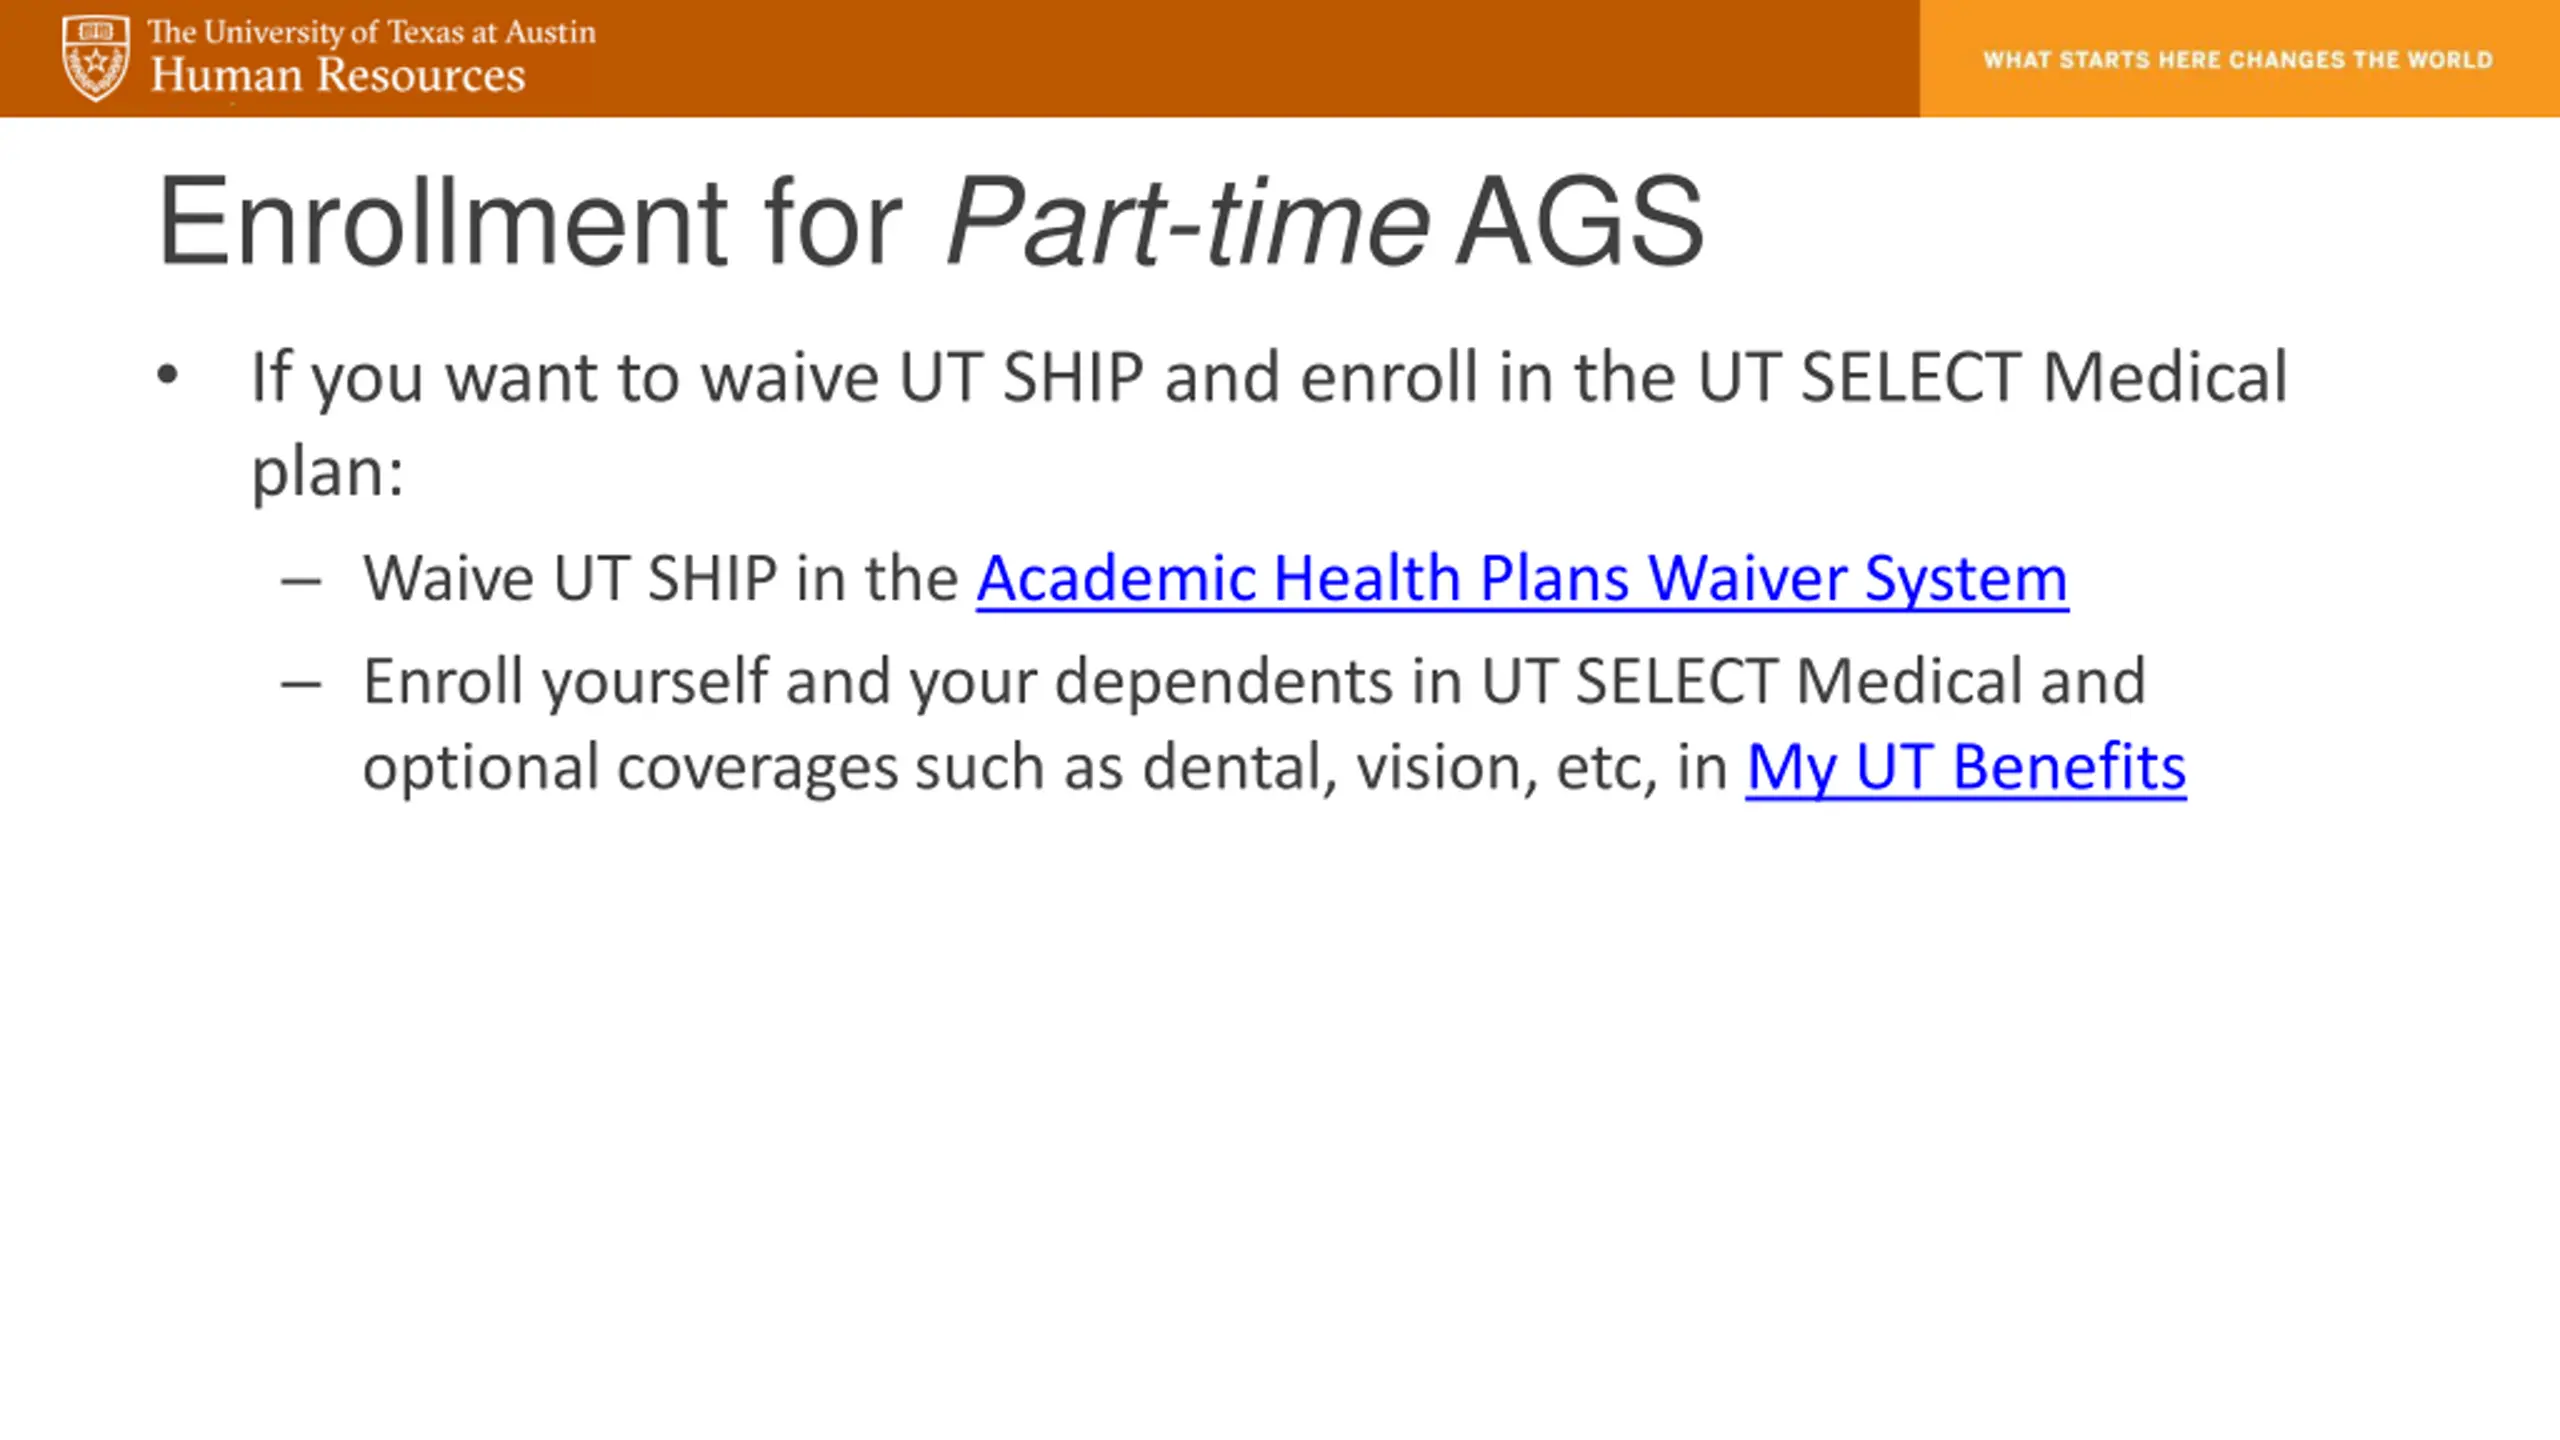Click the word 'System' in the waiver link
This screenshot has width=2560, height=1440.
pyautogui.click(x=1967, y=580)
